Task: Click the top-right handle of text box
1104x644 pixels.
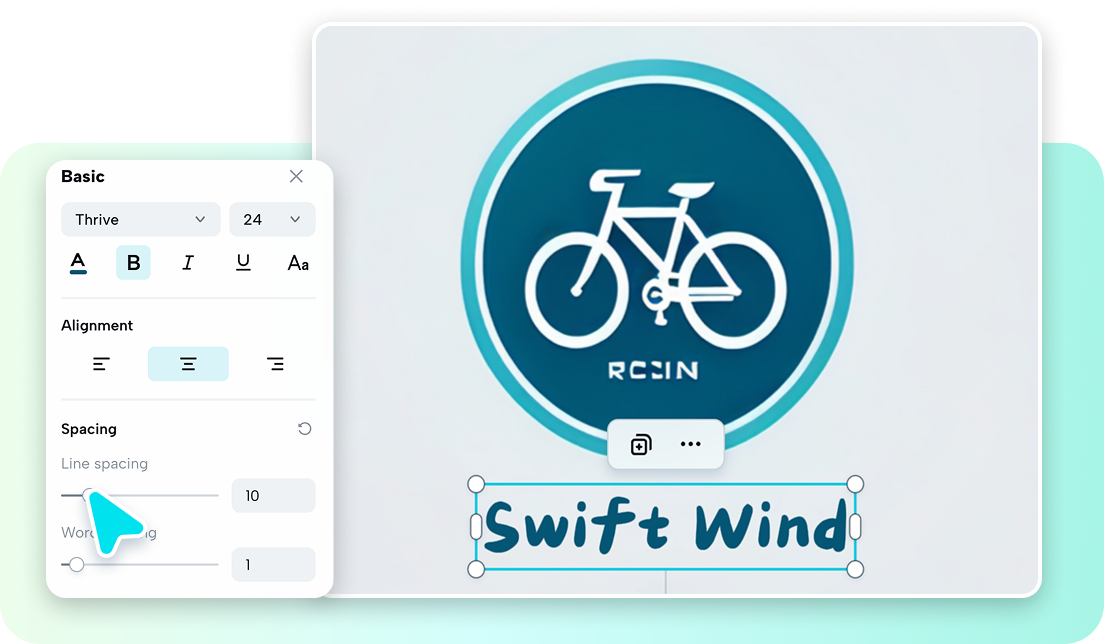Action: coord(855,484)
